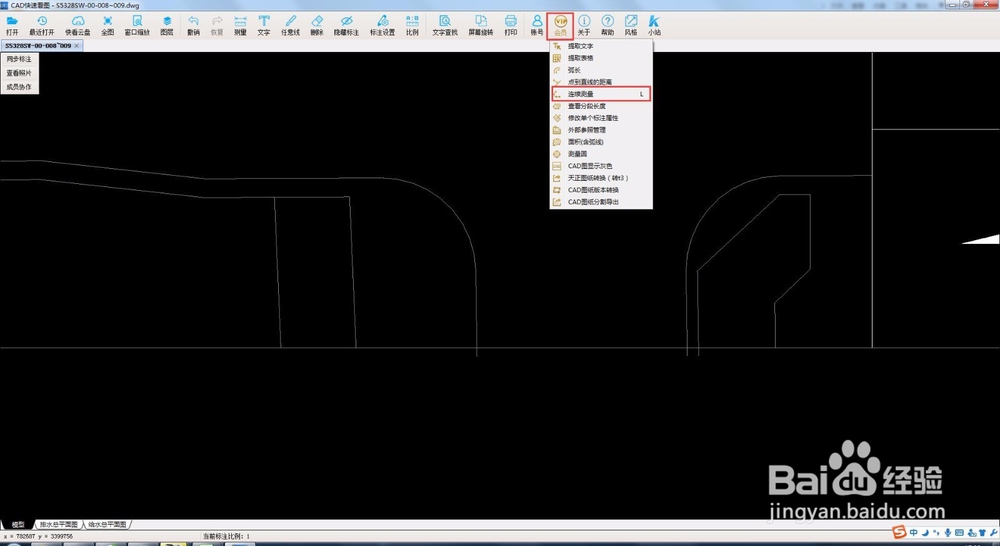Expand the VIP 会员 dropdown menu
Viewport: 1000px width, 546px height.
coord(561,26)
